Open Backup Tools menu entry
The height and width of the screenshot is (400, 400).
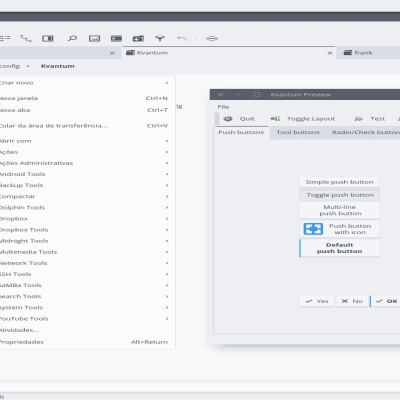(87, 185)
